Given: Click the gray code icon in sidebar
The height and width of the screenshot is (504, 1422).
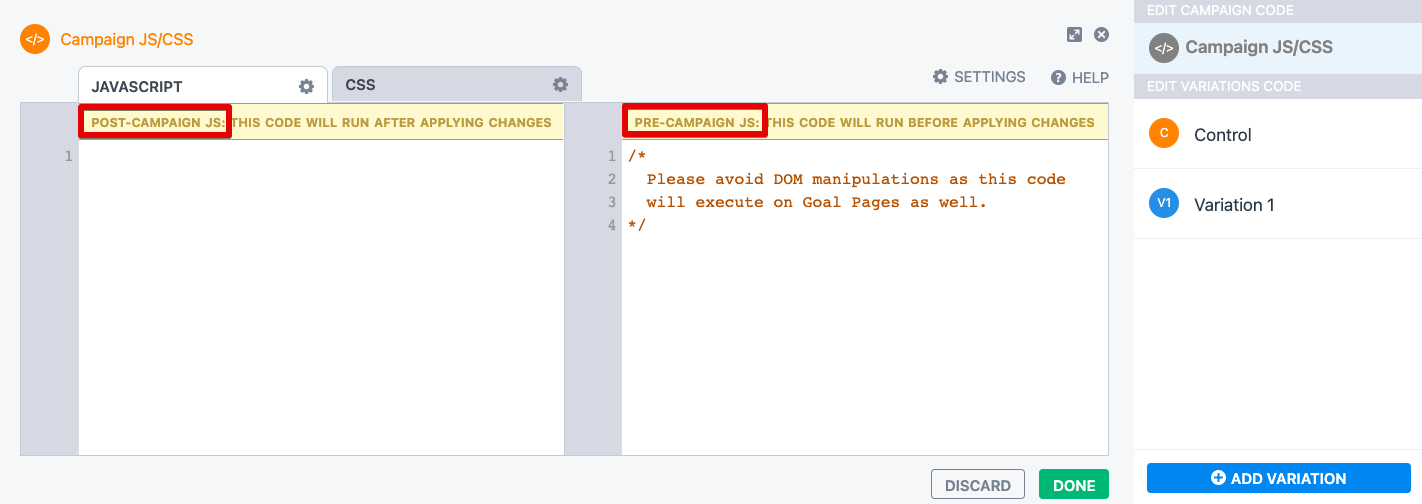Looking at the screenshot, I should 1164,48.
